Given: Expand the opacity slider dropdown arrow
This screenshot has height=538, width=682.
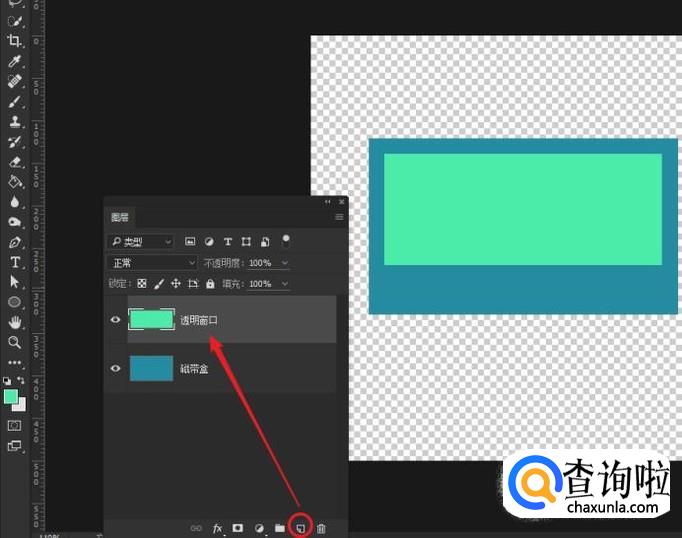Looking at the screenshot, I should 284,263.
